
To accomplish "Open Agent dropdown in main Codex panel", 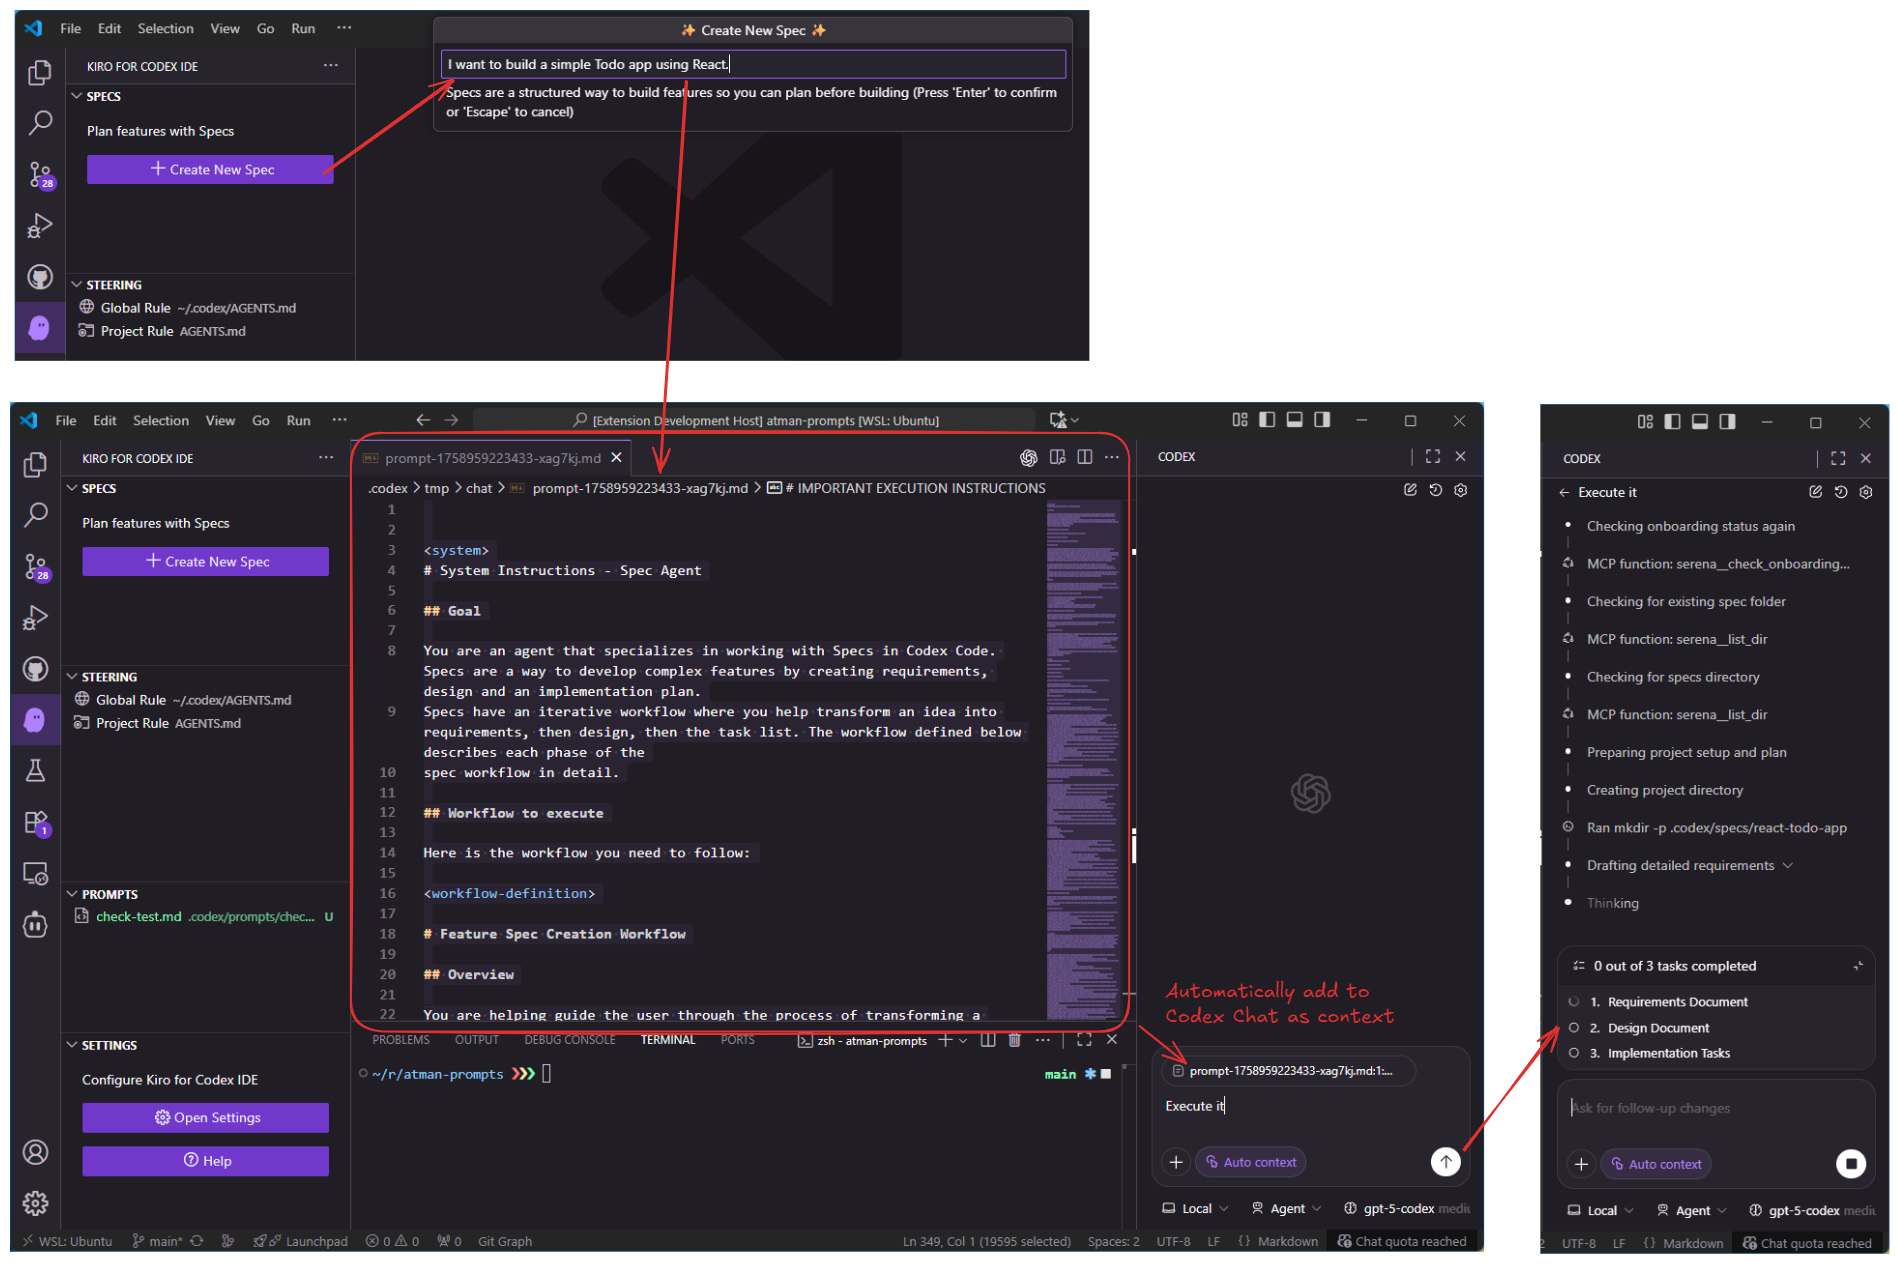I will tap(1286, 1208).
